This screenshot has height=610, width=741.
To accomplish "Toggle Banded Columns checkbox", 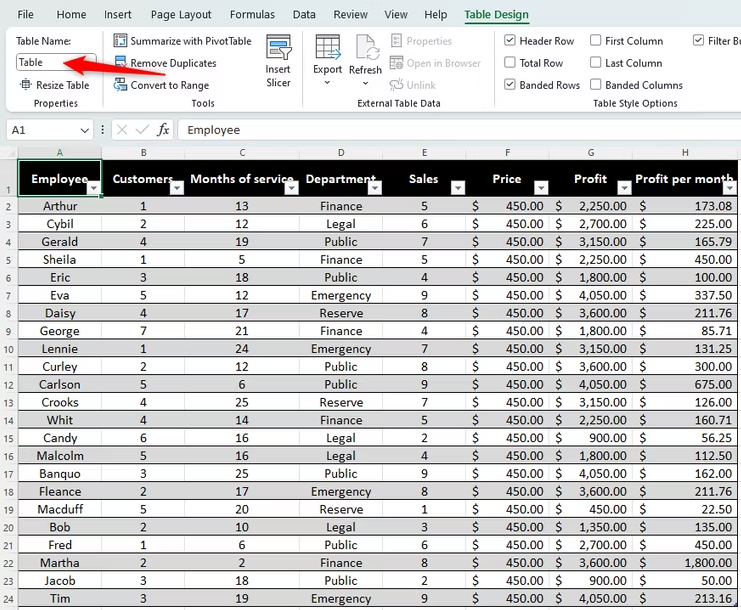I will (x=595, y=85).
